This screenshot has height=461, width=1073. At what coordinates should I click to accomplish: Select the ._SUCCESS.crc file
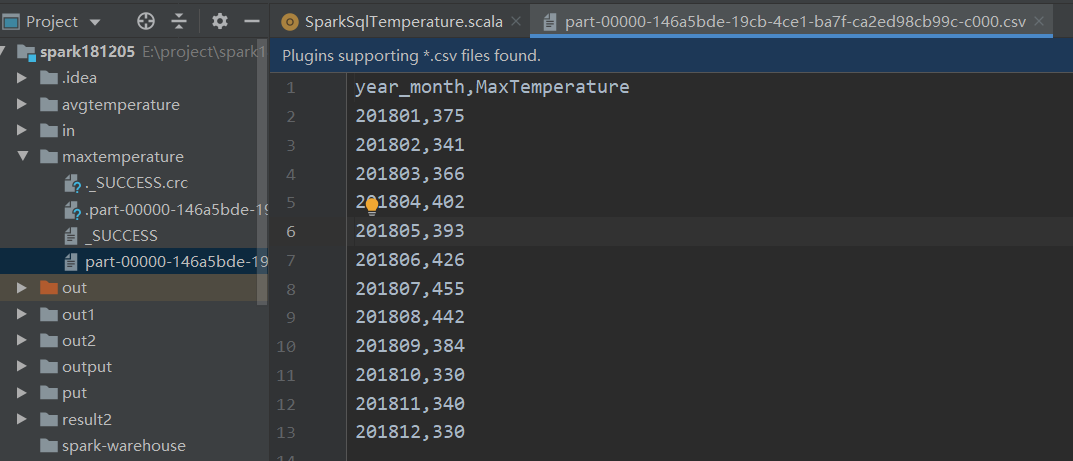(136, 183)
